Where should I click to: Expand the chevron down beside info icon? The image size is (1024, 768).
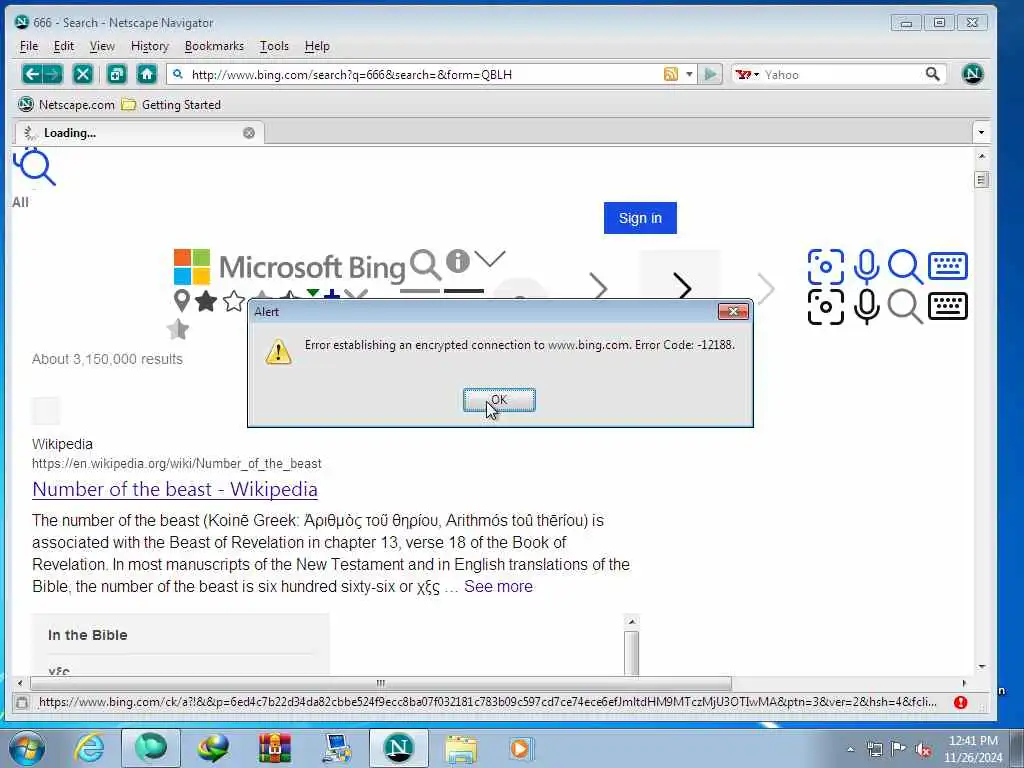(x=490, y=259)
